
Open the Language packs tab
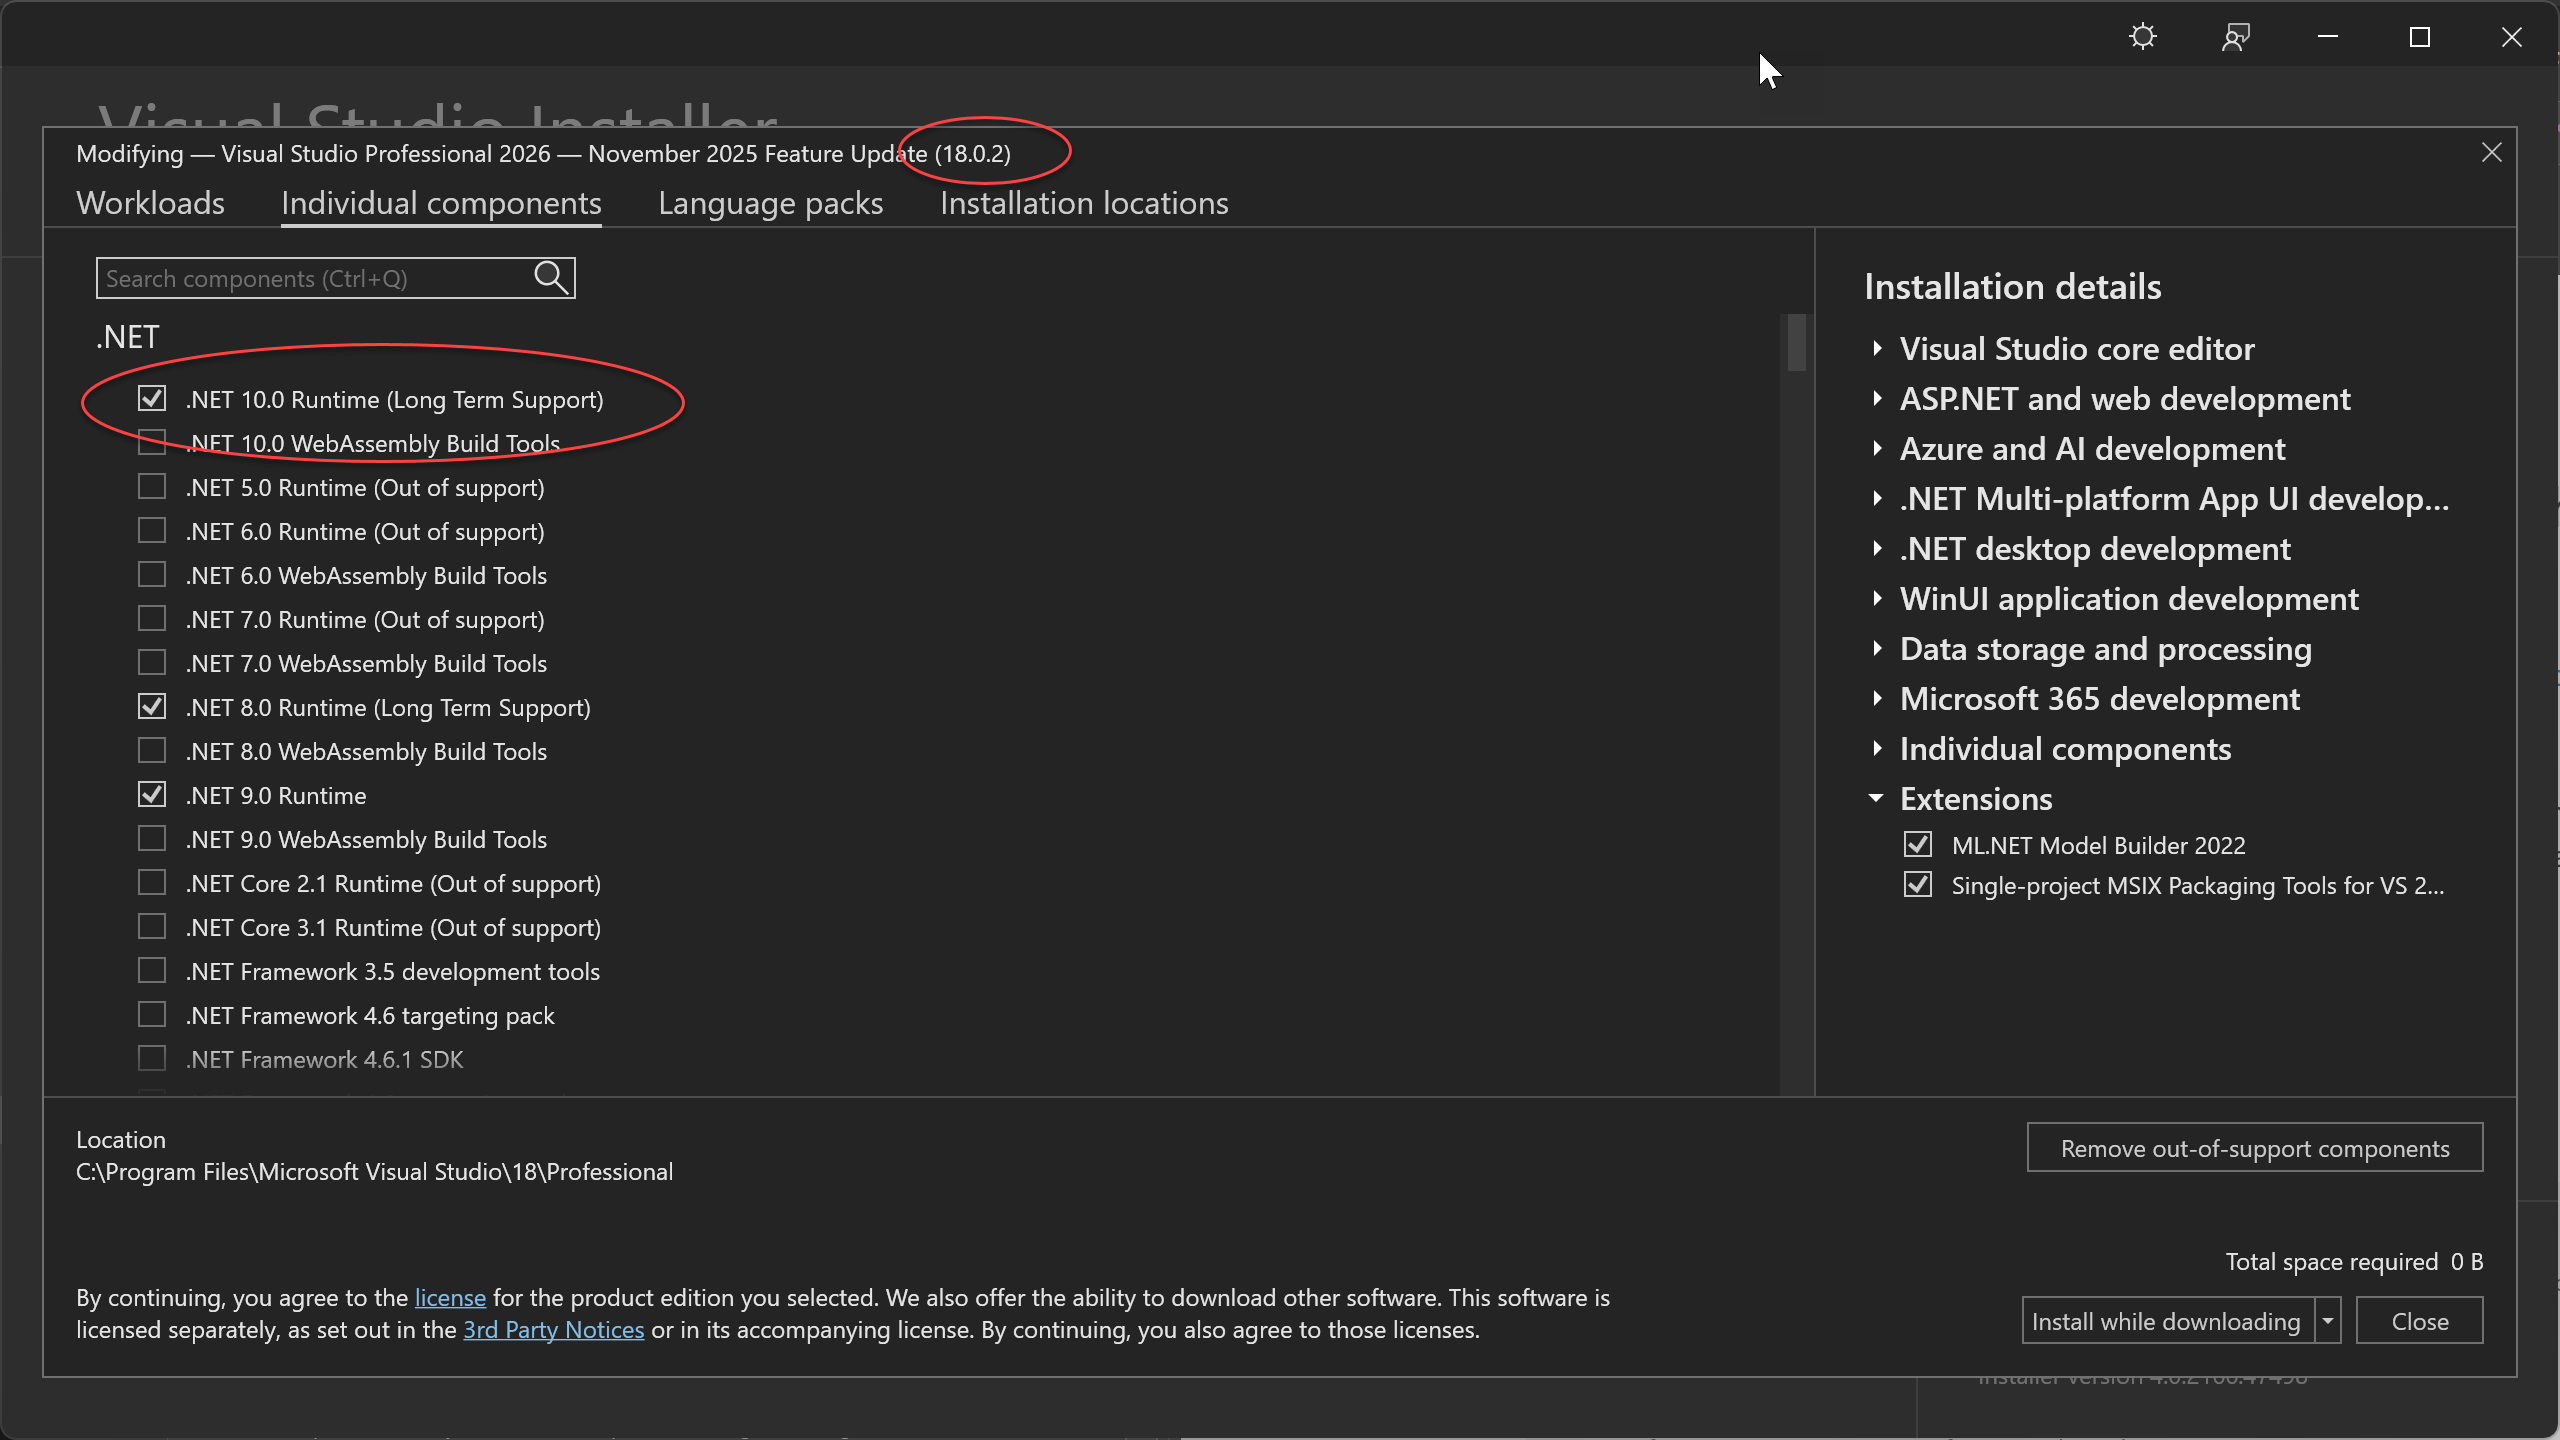point(770,203)
